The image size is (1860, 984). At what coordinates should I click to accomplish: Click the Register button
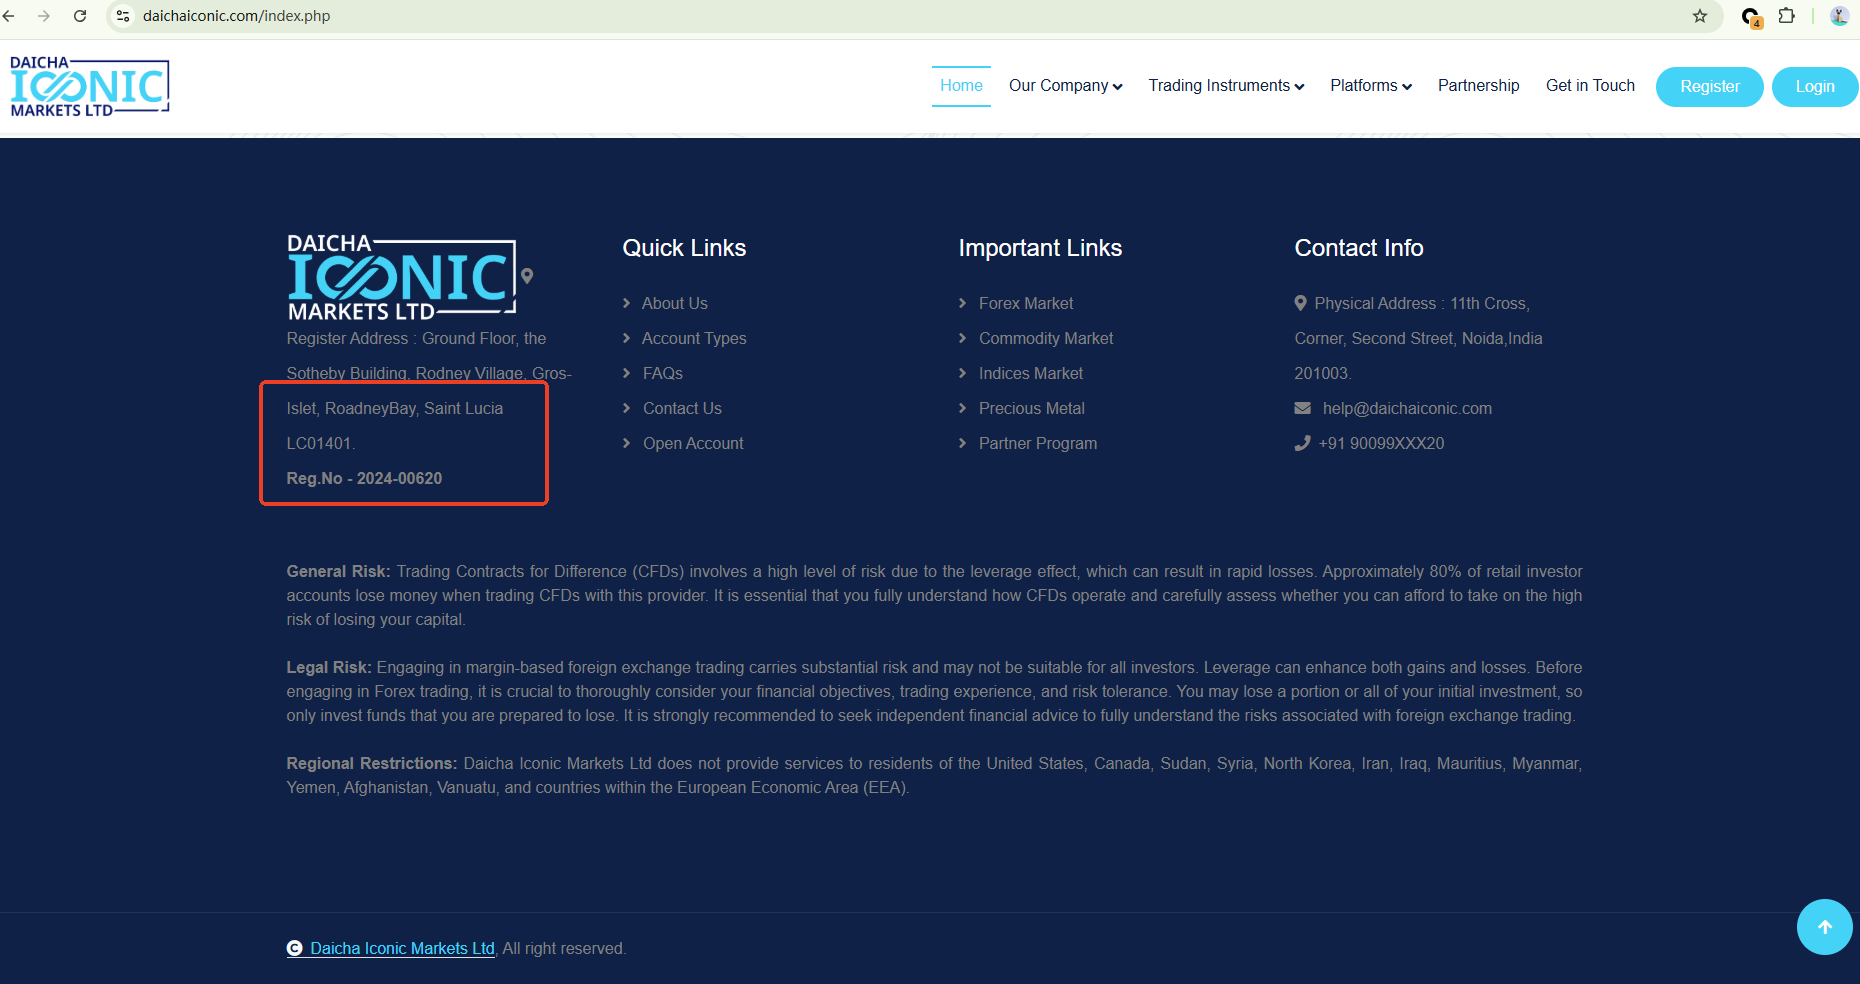(x=1710, y=86)
